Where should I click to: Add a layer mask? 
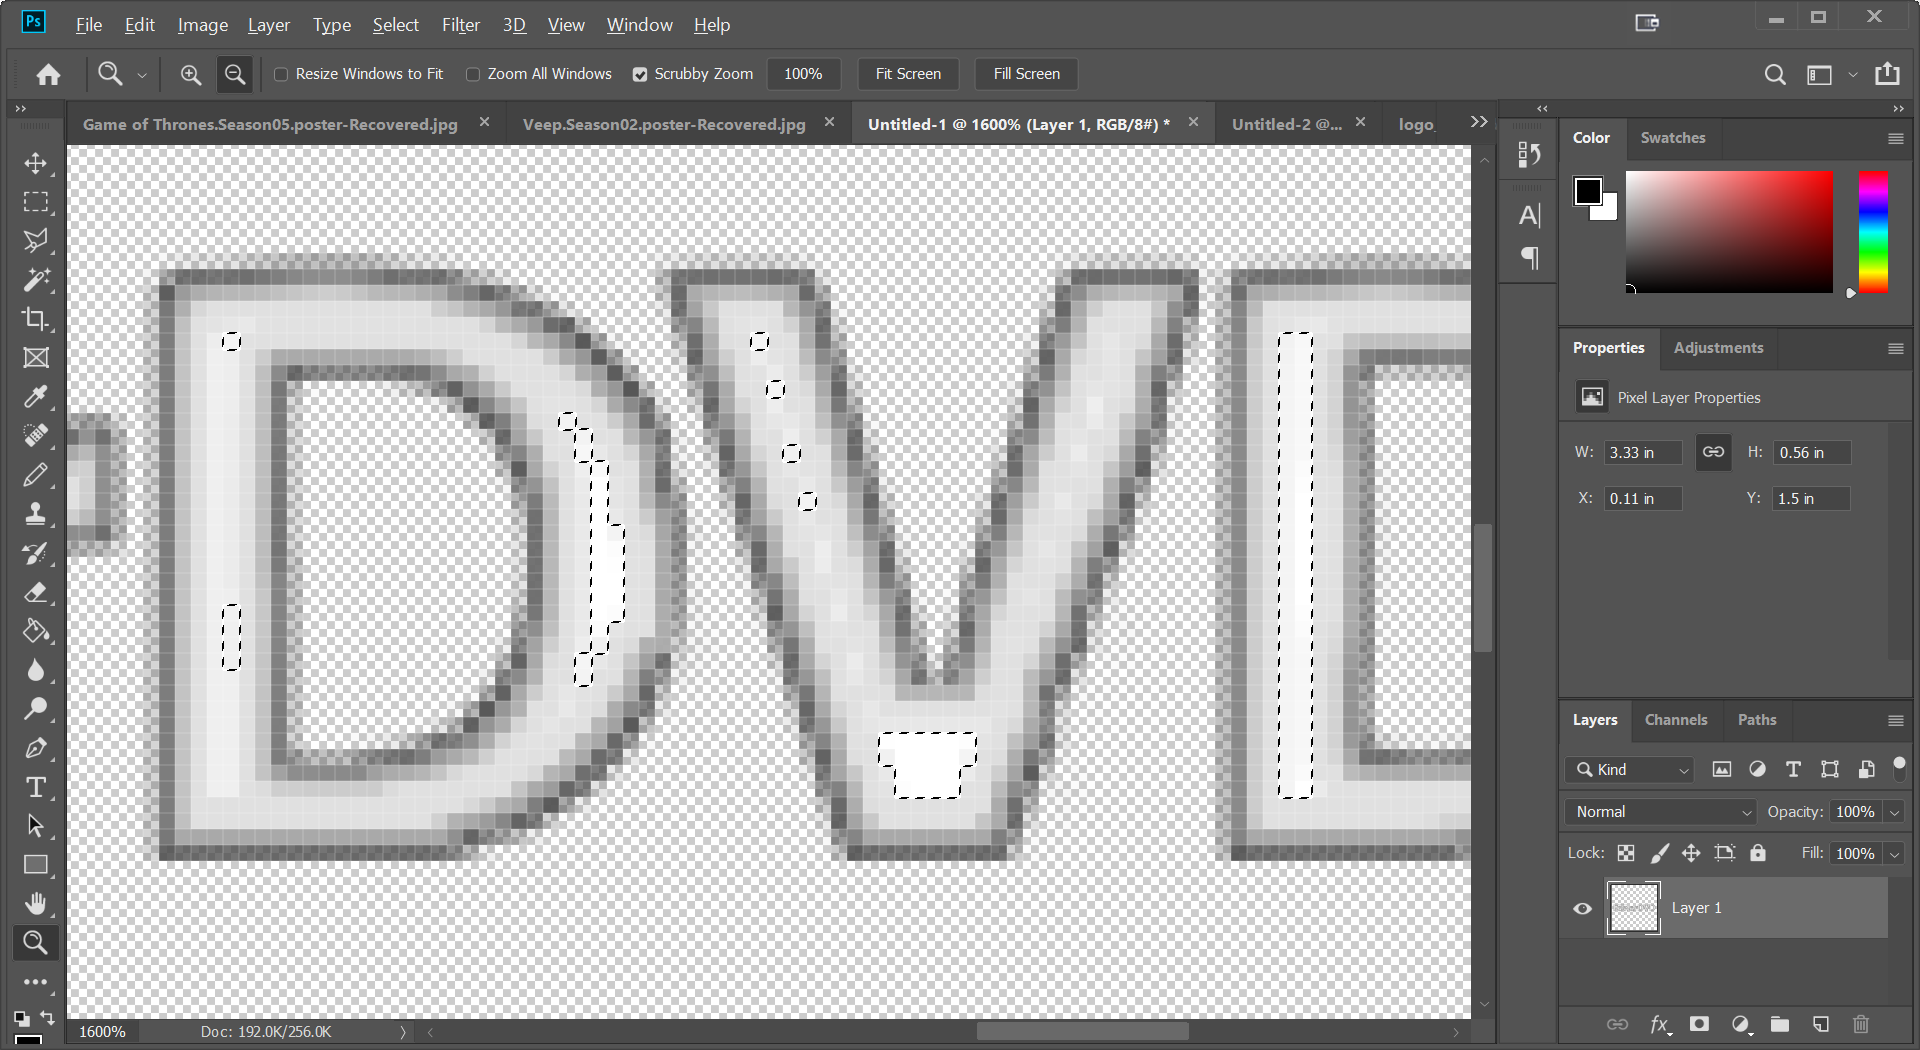tap(1699, 1024)
